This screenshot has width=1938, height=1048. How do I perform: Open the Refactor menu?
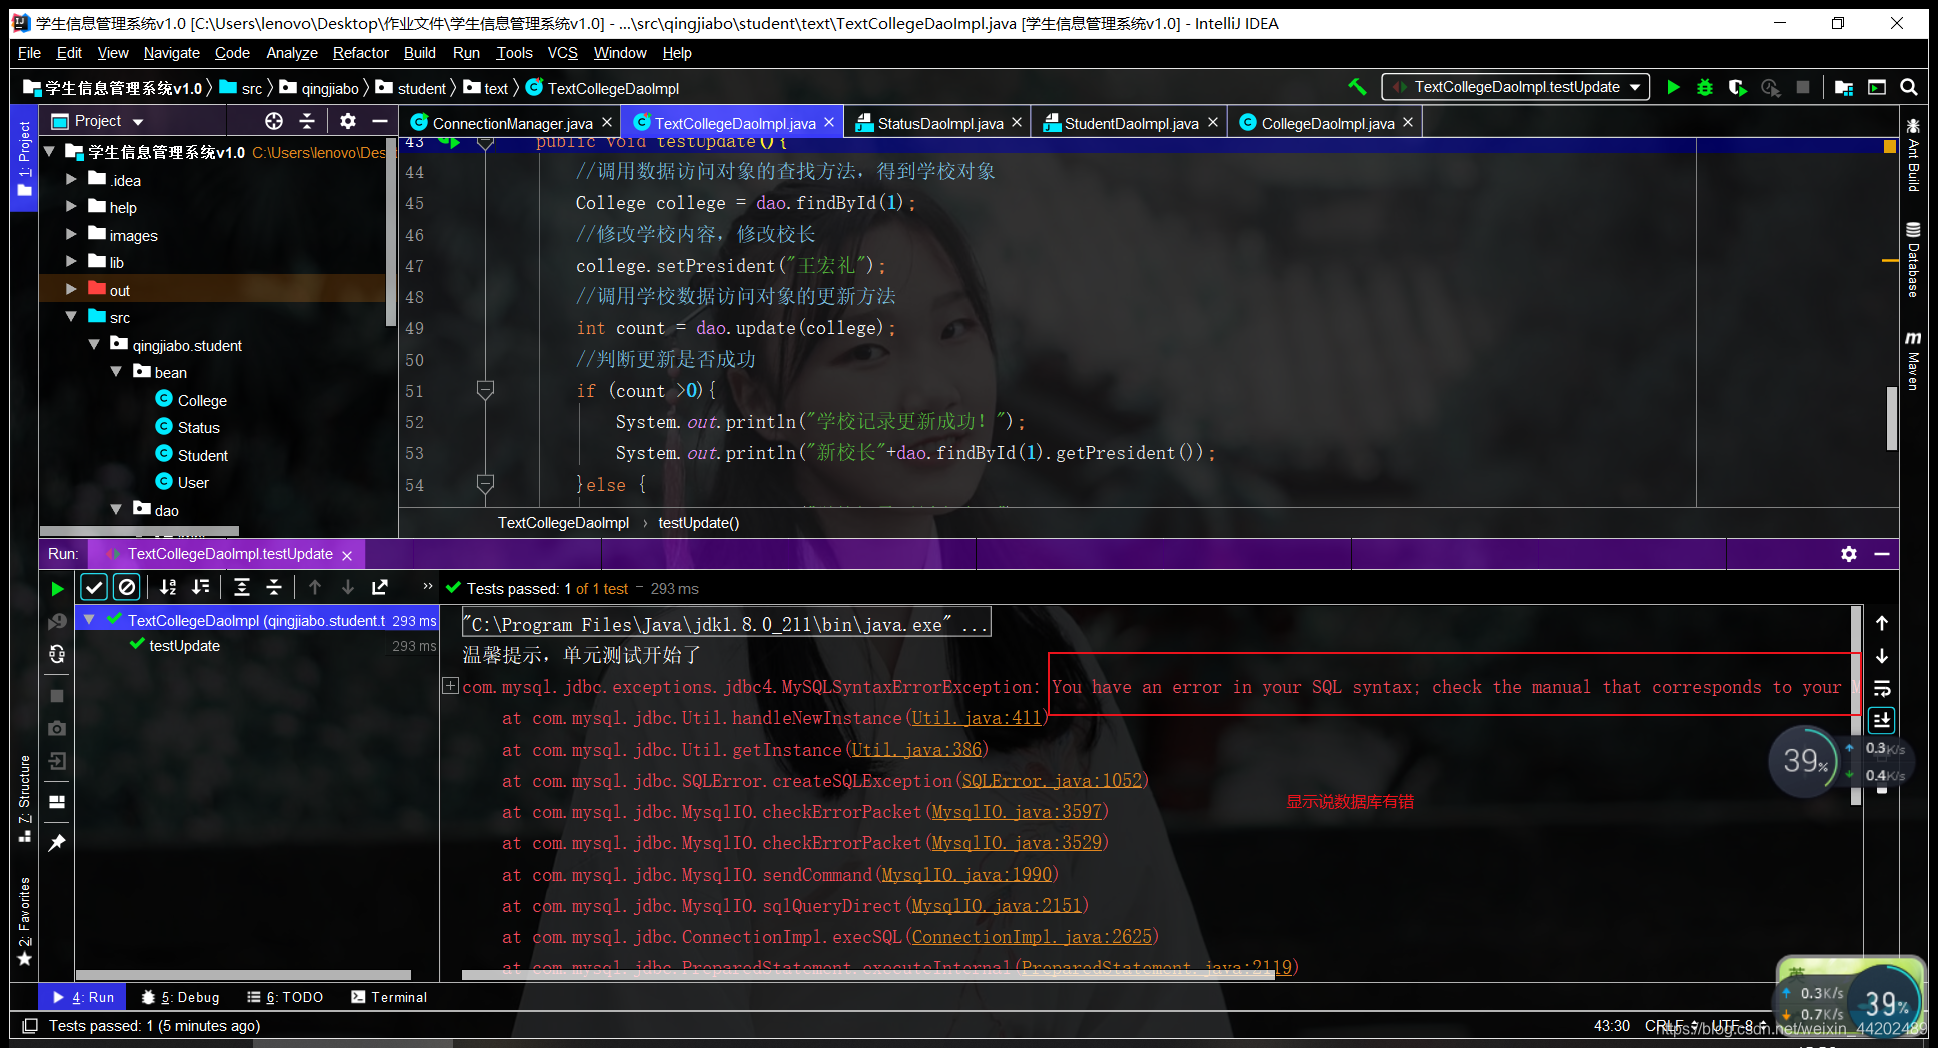tap(360, 53)
